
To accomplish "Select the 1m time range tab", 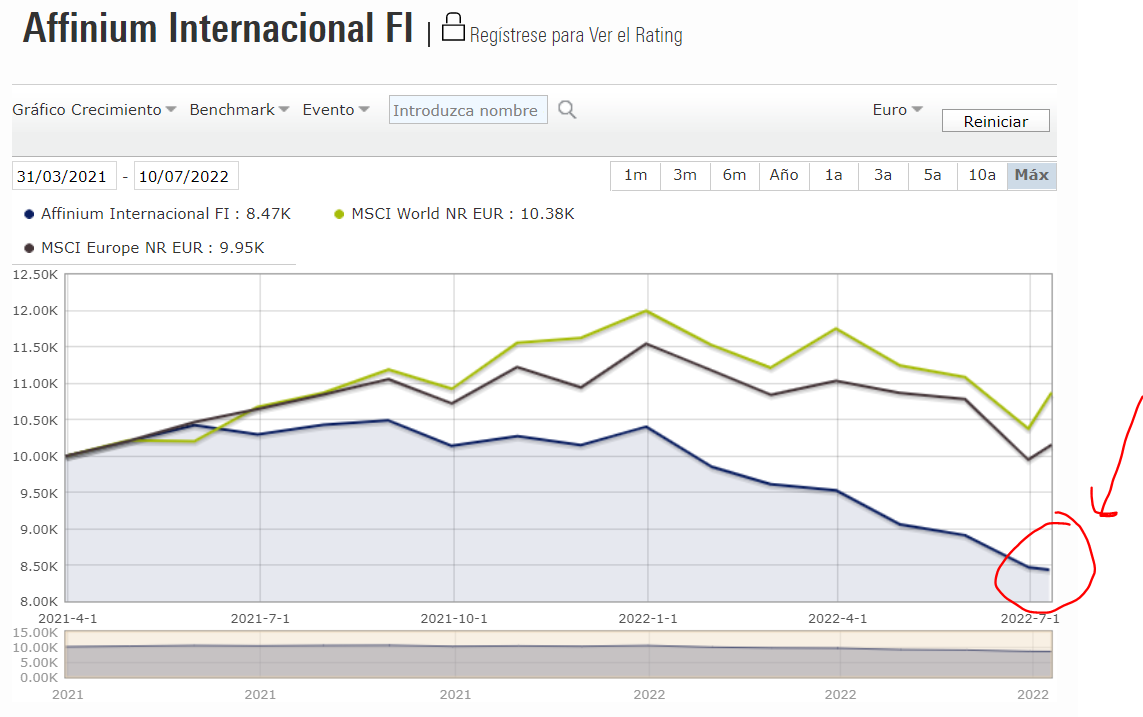I will tap(635, 175).
